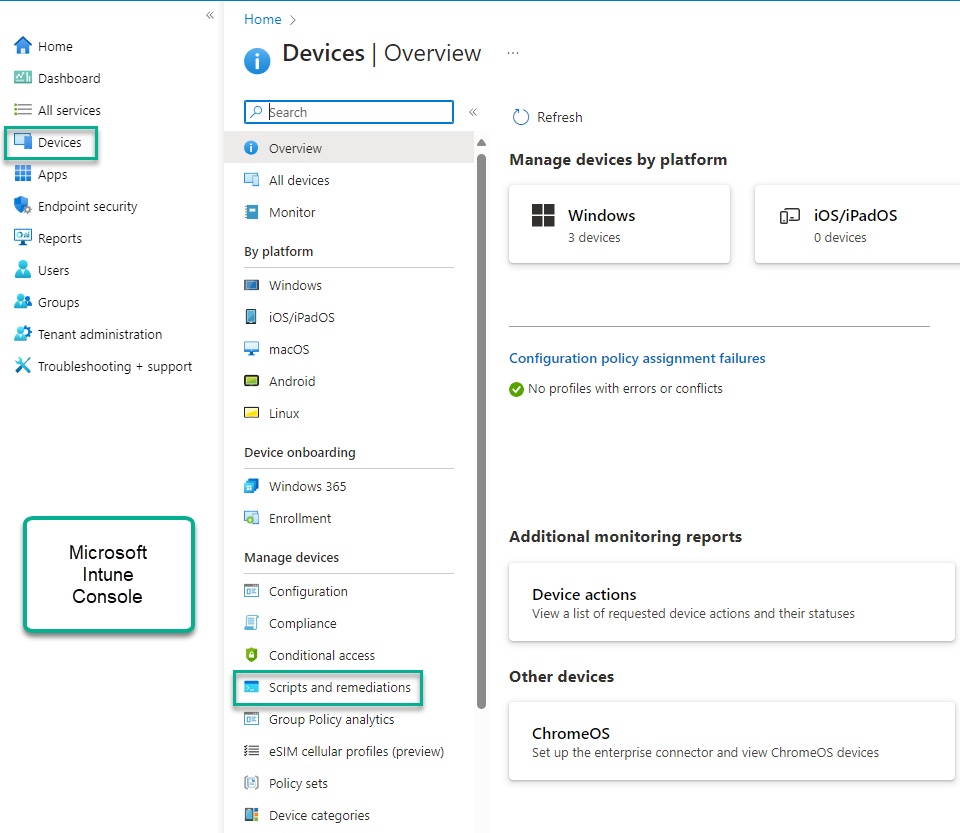
Task: Click the Home breadcrumb link
Action: [x=263, y=20]
